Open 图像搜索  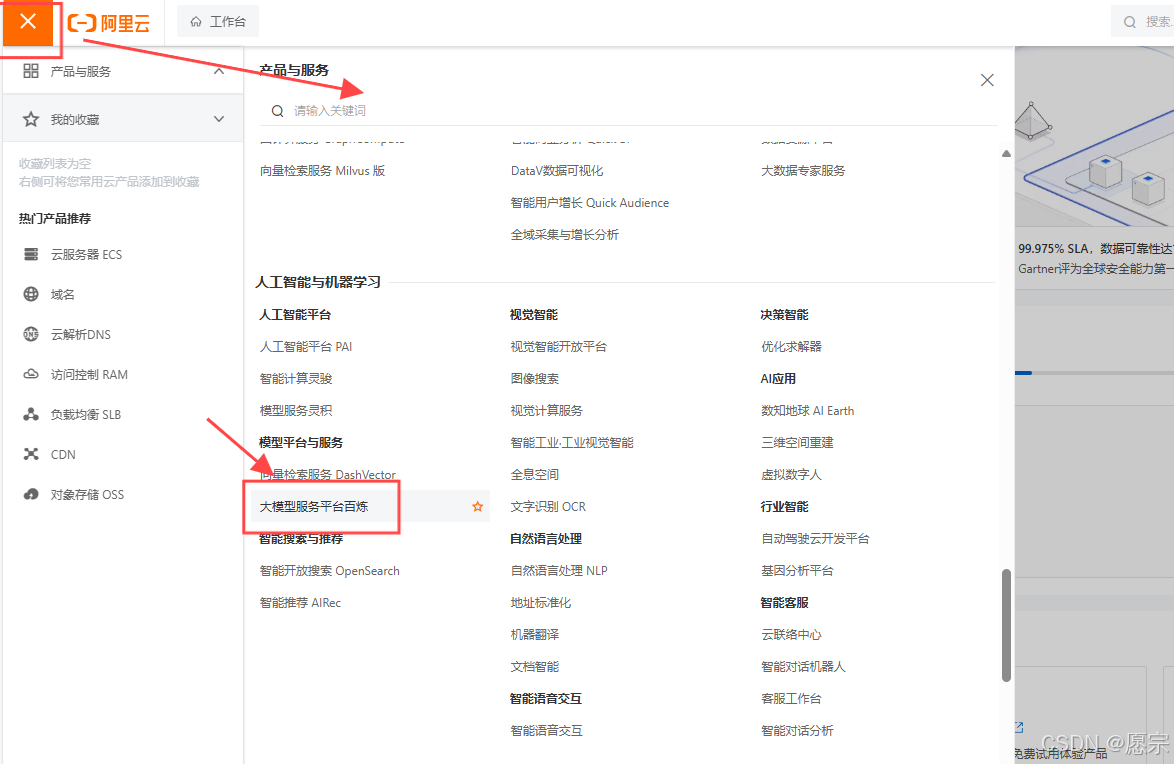[x=535, y=379]
